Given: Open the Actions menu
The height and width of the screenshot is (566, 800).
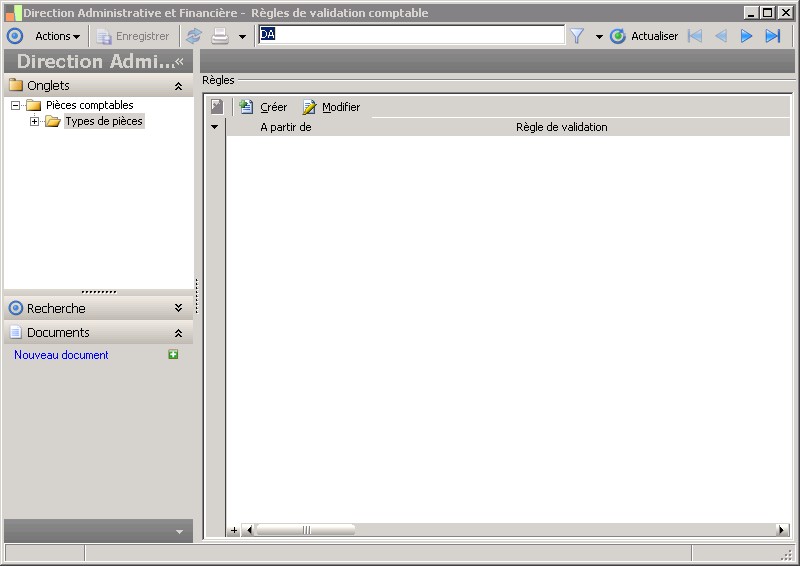Looking at the screenshot, I should click(57, 36).
